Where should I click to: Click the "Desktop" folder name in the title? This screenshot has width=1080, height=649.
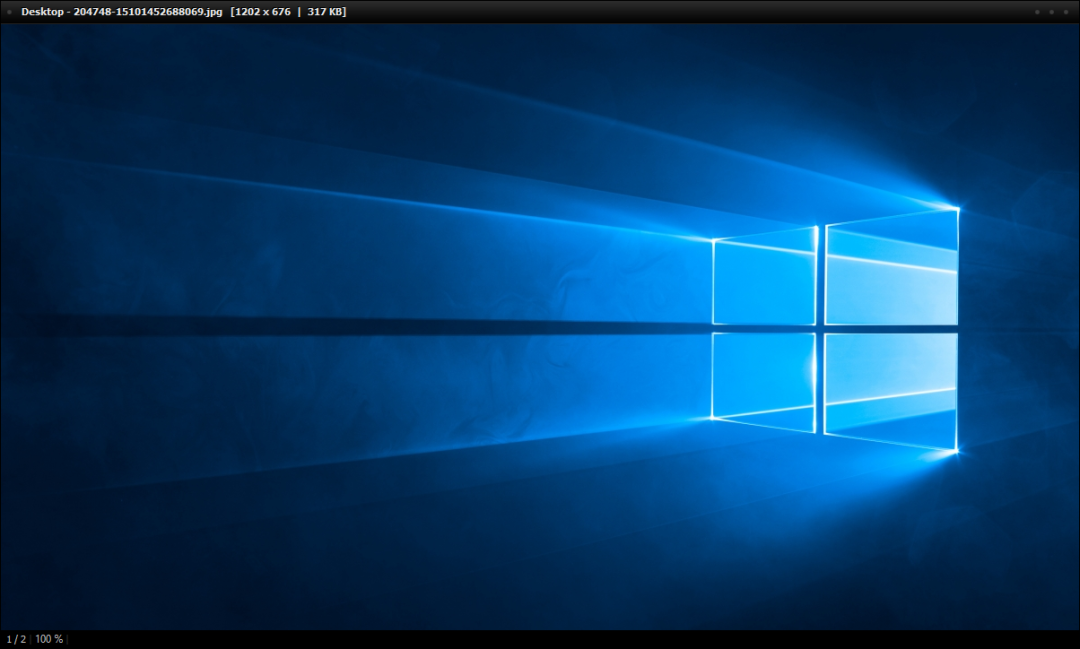[42, 12]
